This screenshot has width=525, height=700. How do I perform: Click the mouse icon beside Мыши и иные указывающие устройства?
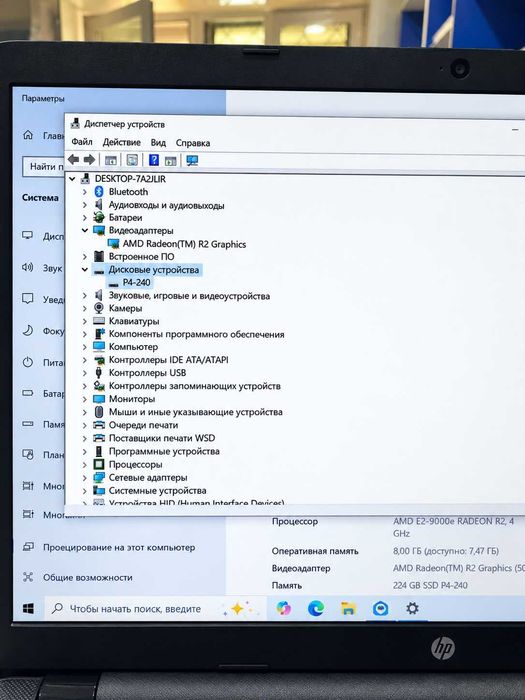point(99,412)
